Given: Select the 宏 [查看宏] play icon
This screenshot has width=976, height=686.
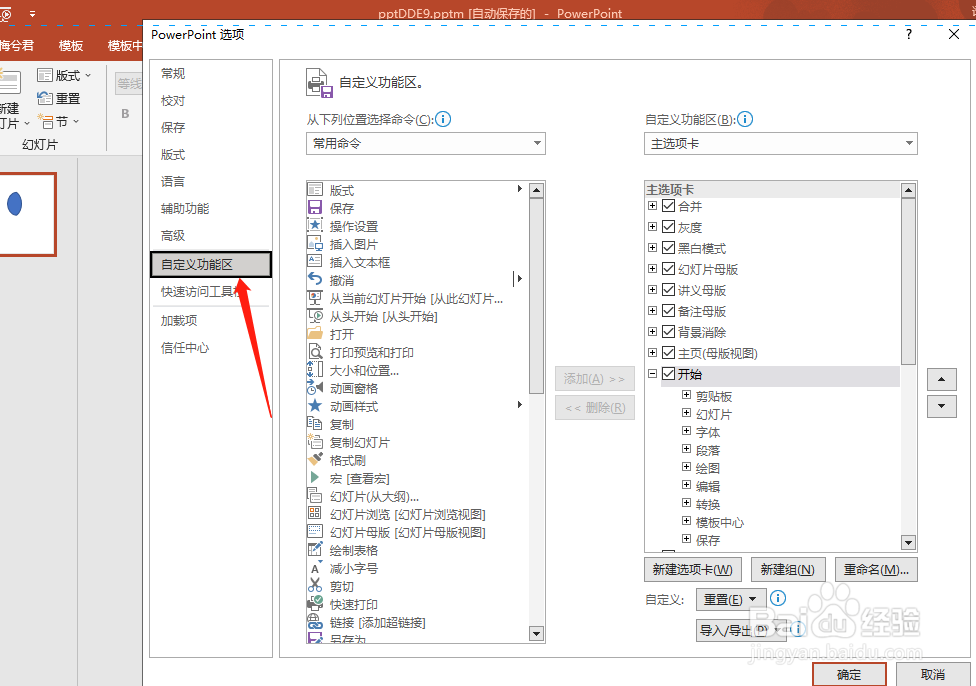Looking at the screenshot, I should tap(315, 477).
